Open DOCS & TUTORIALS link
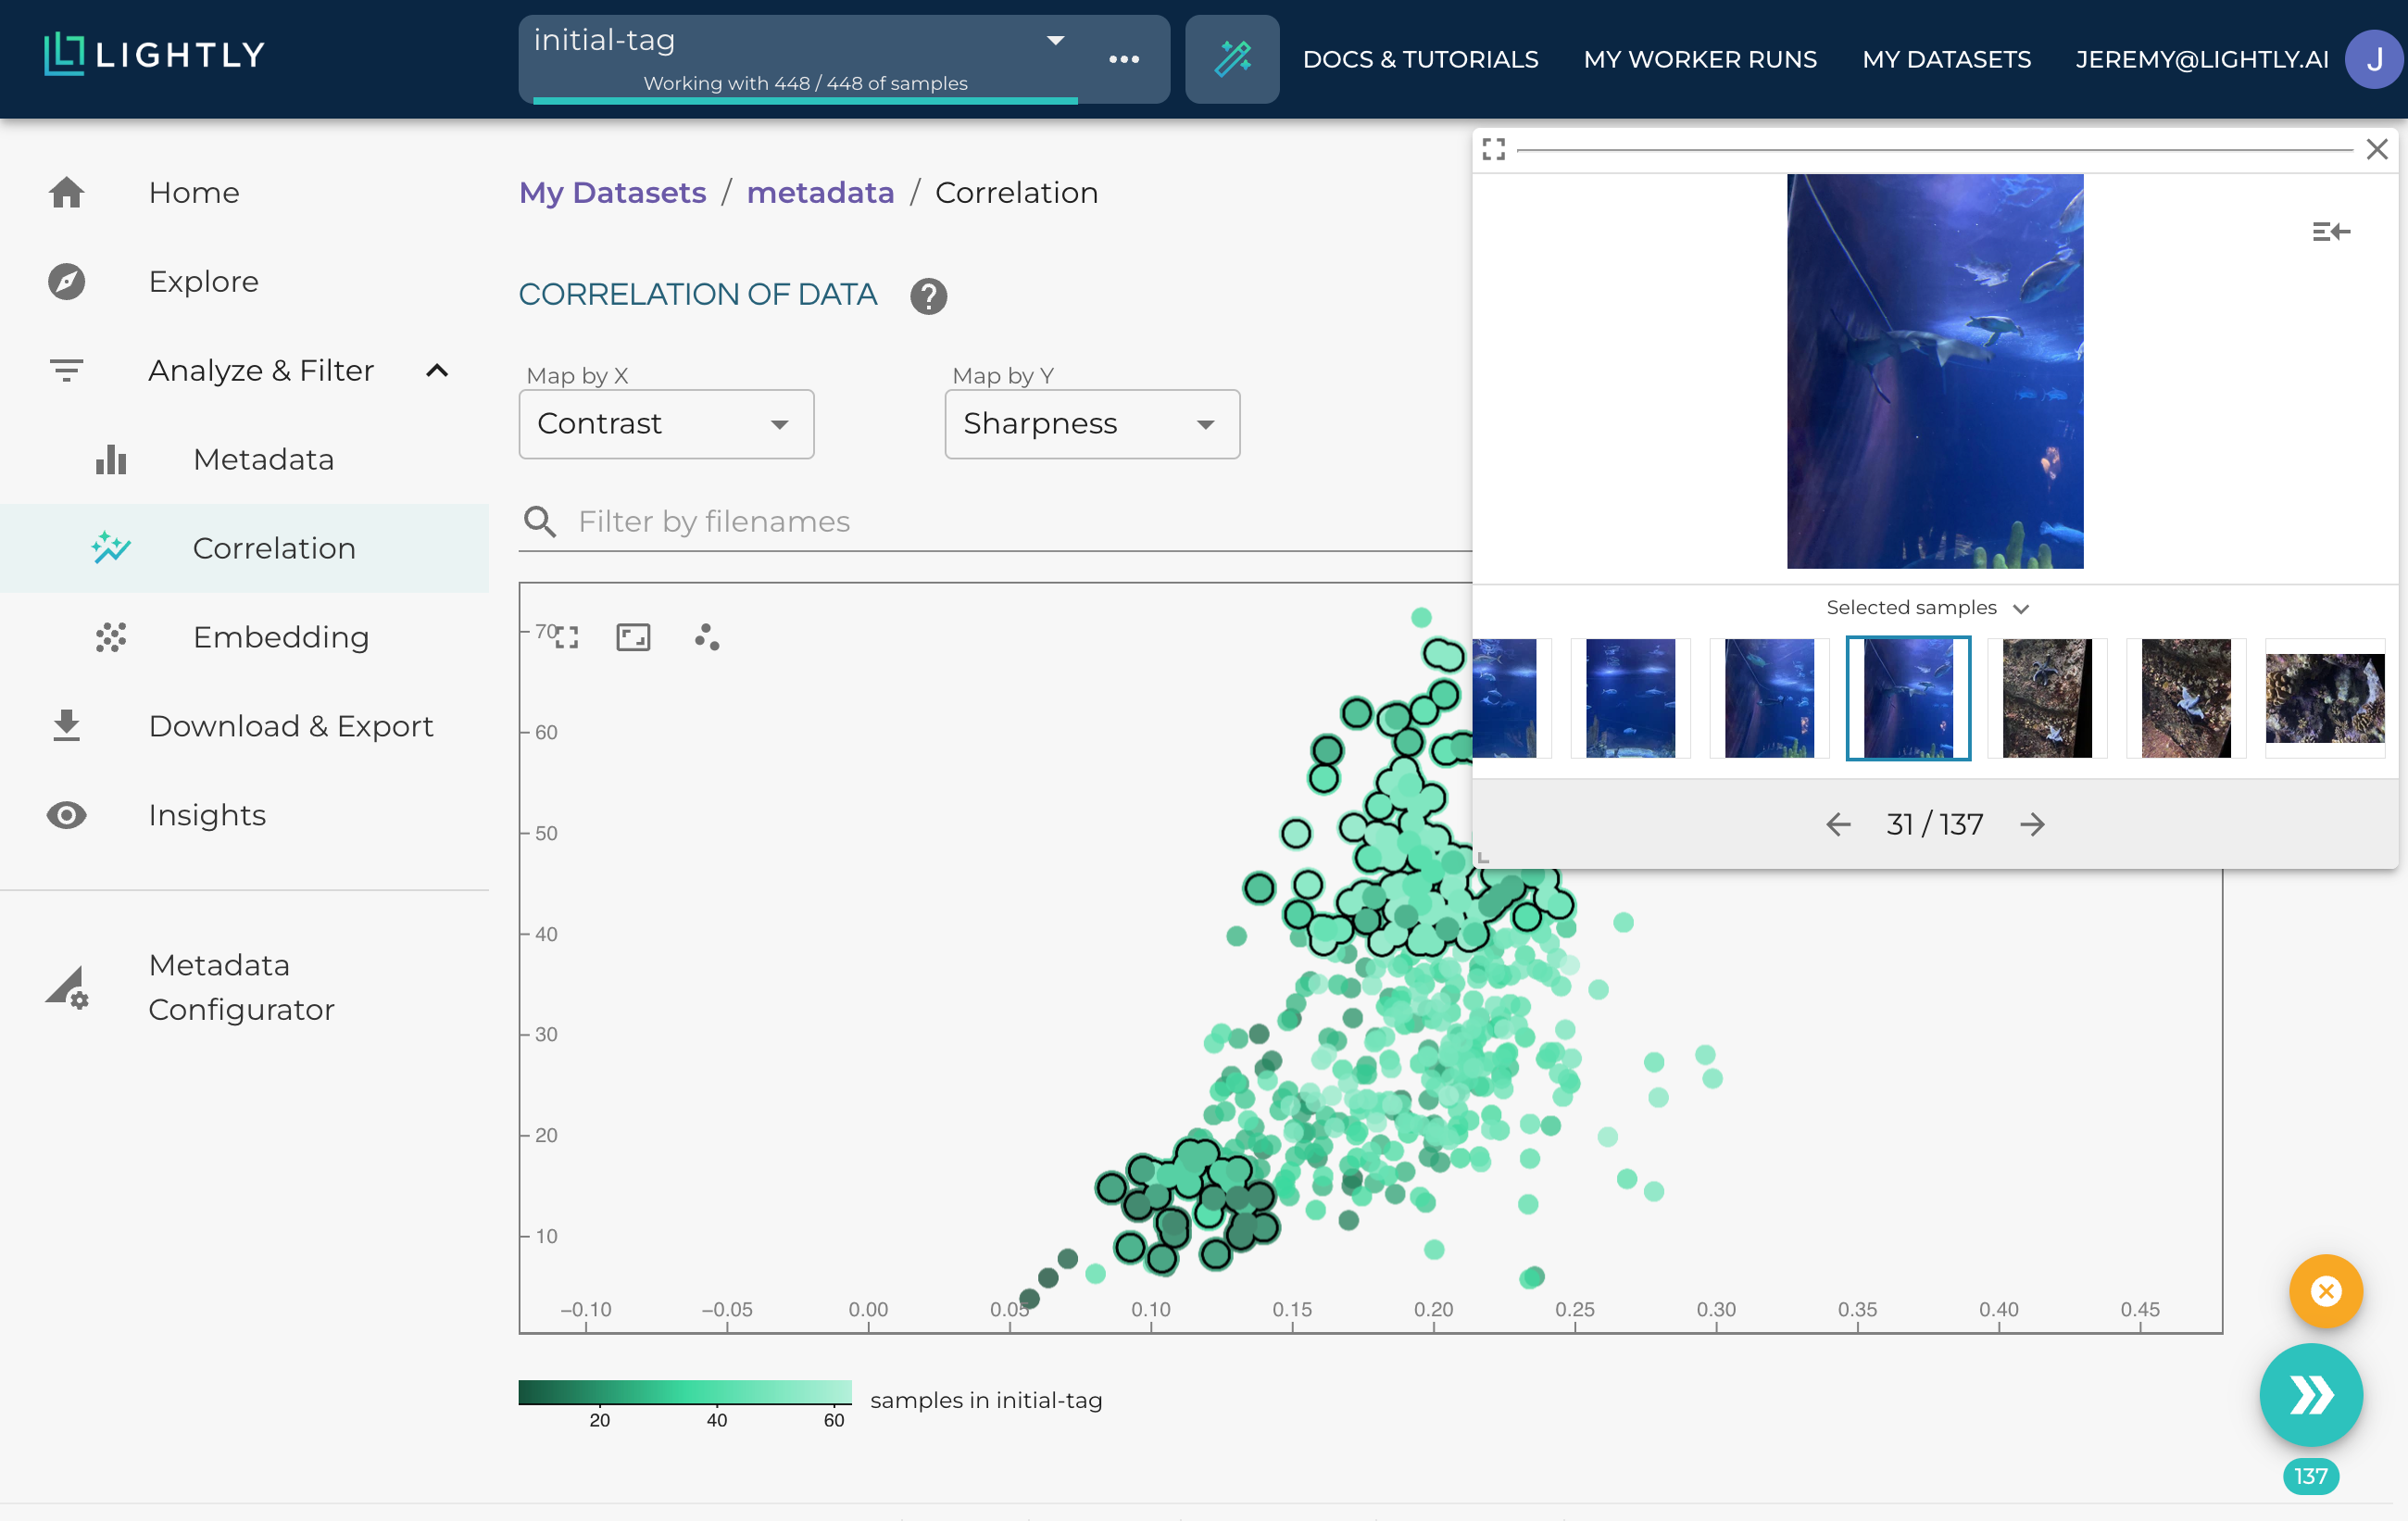Screen dimensions: 2408x1521 tap(1419, 59)
